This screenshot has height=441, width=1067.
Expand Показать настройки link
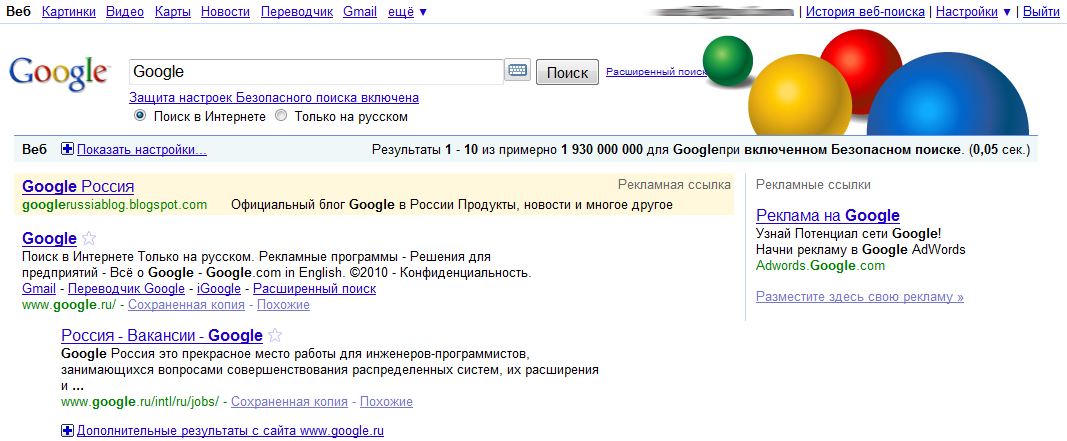[142, 149]
